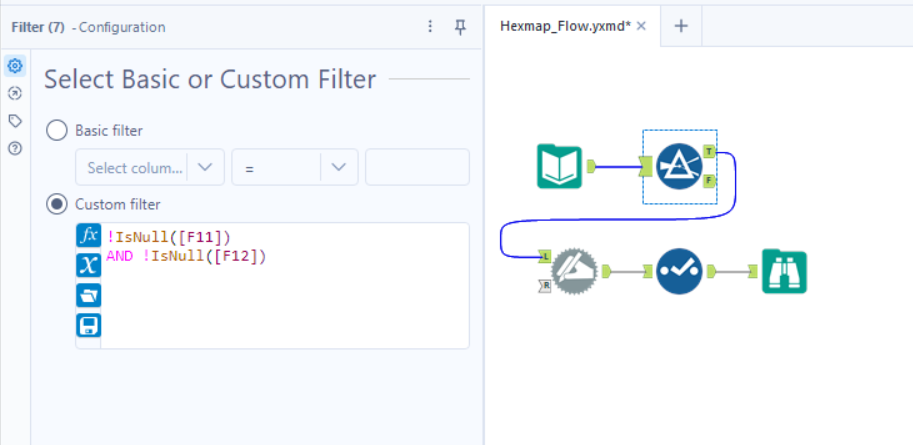Click the Find Replace output anchor
The height and width of the screenshot is (445, 913).
click(606, 271)
